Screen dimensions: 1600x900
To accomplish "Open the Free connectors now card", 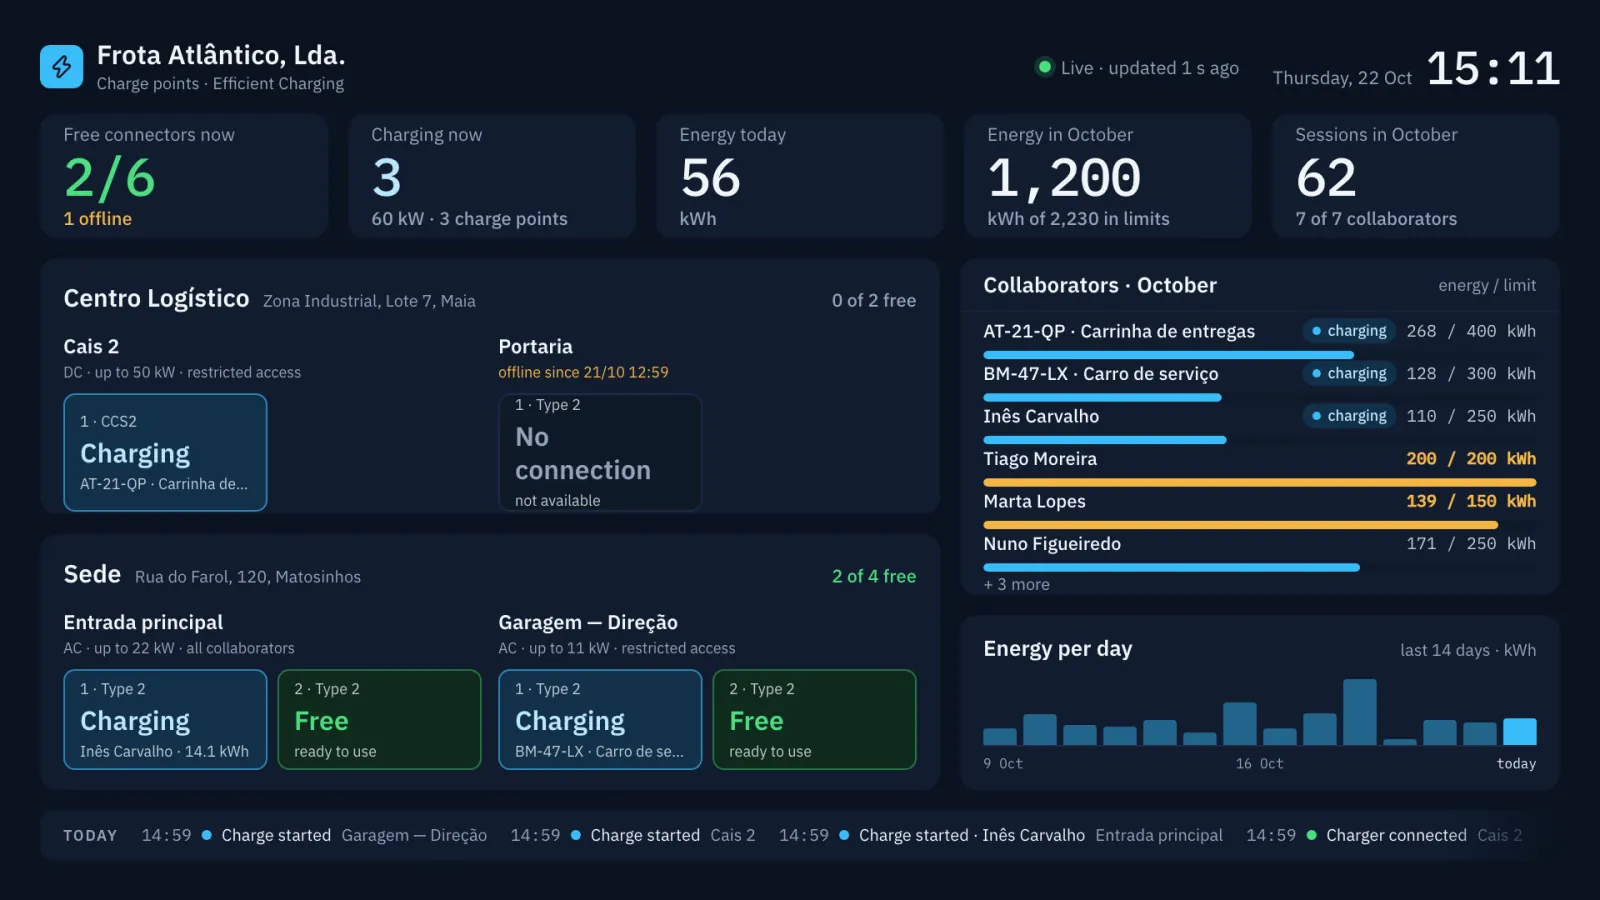I will (184, 176).
